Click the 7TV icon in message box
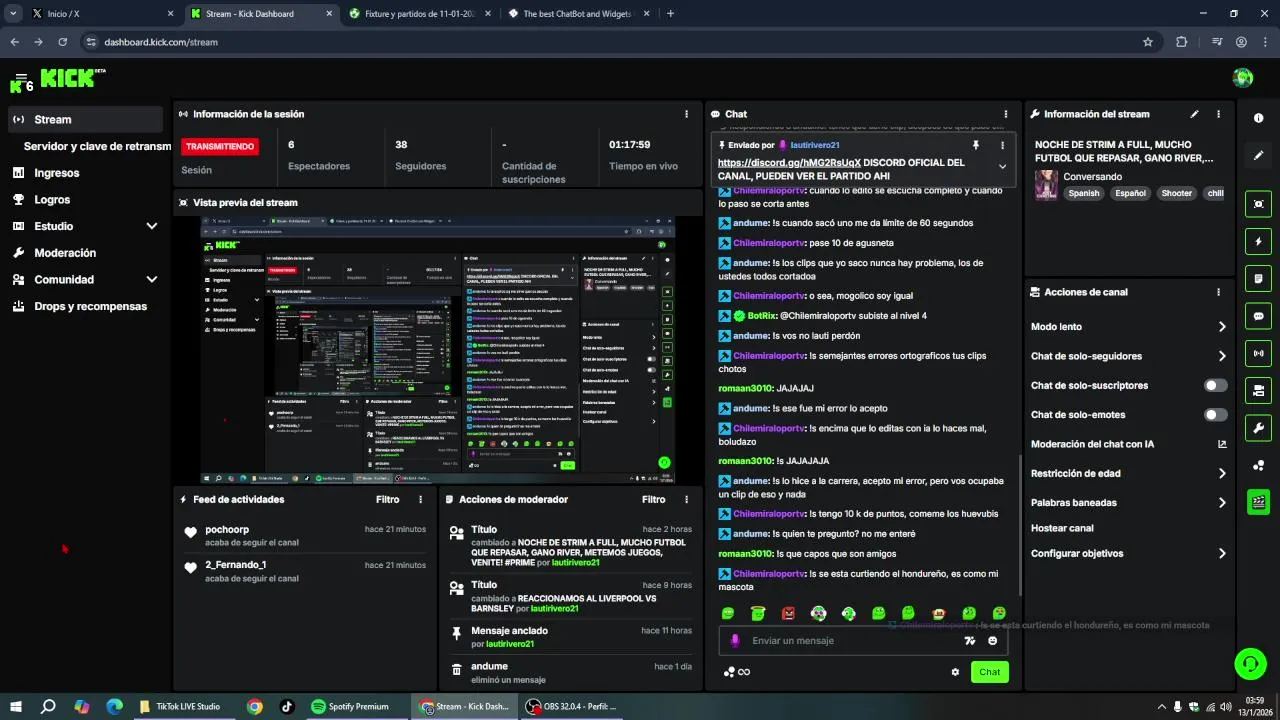This screenshot has width=1280, height=720. (969, 641)
